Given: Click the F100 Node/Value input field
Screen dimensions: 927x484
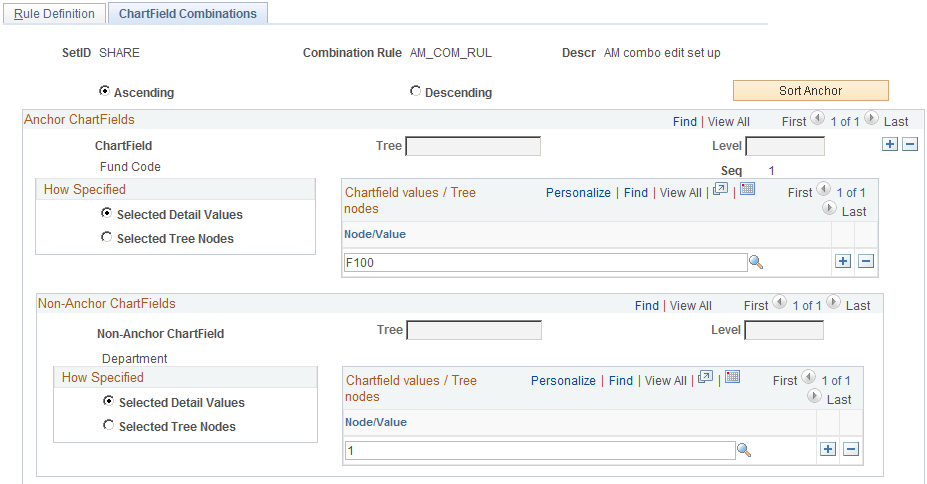Looking at the screenshot, I should pyautogui.click(x=546, y=262).
